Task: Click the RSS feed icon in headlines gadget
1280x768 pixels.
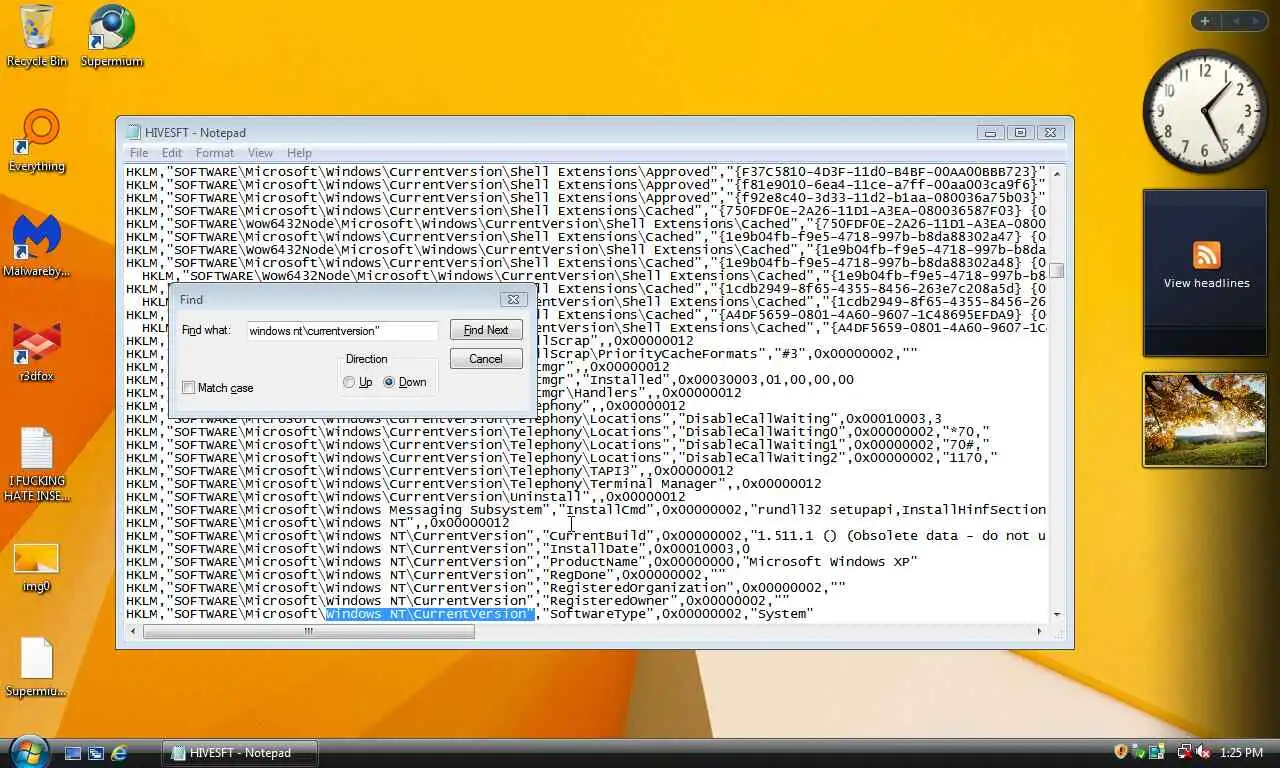Action: tap(1206, 254)
